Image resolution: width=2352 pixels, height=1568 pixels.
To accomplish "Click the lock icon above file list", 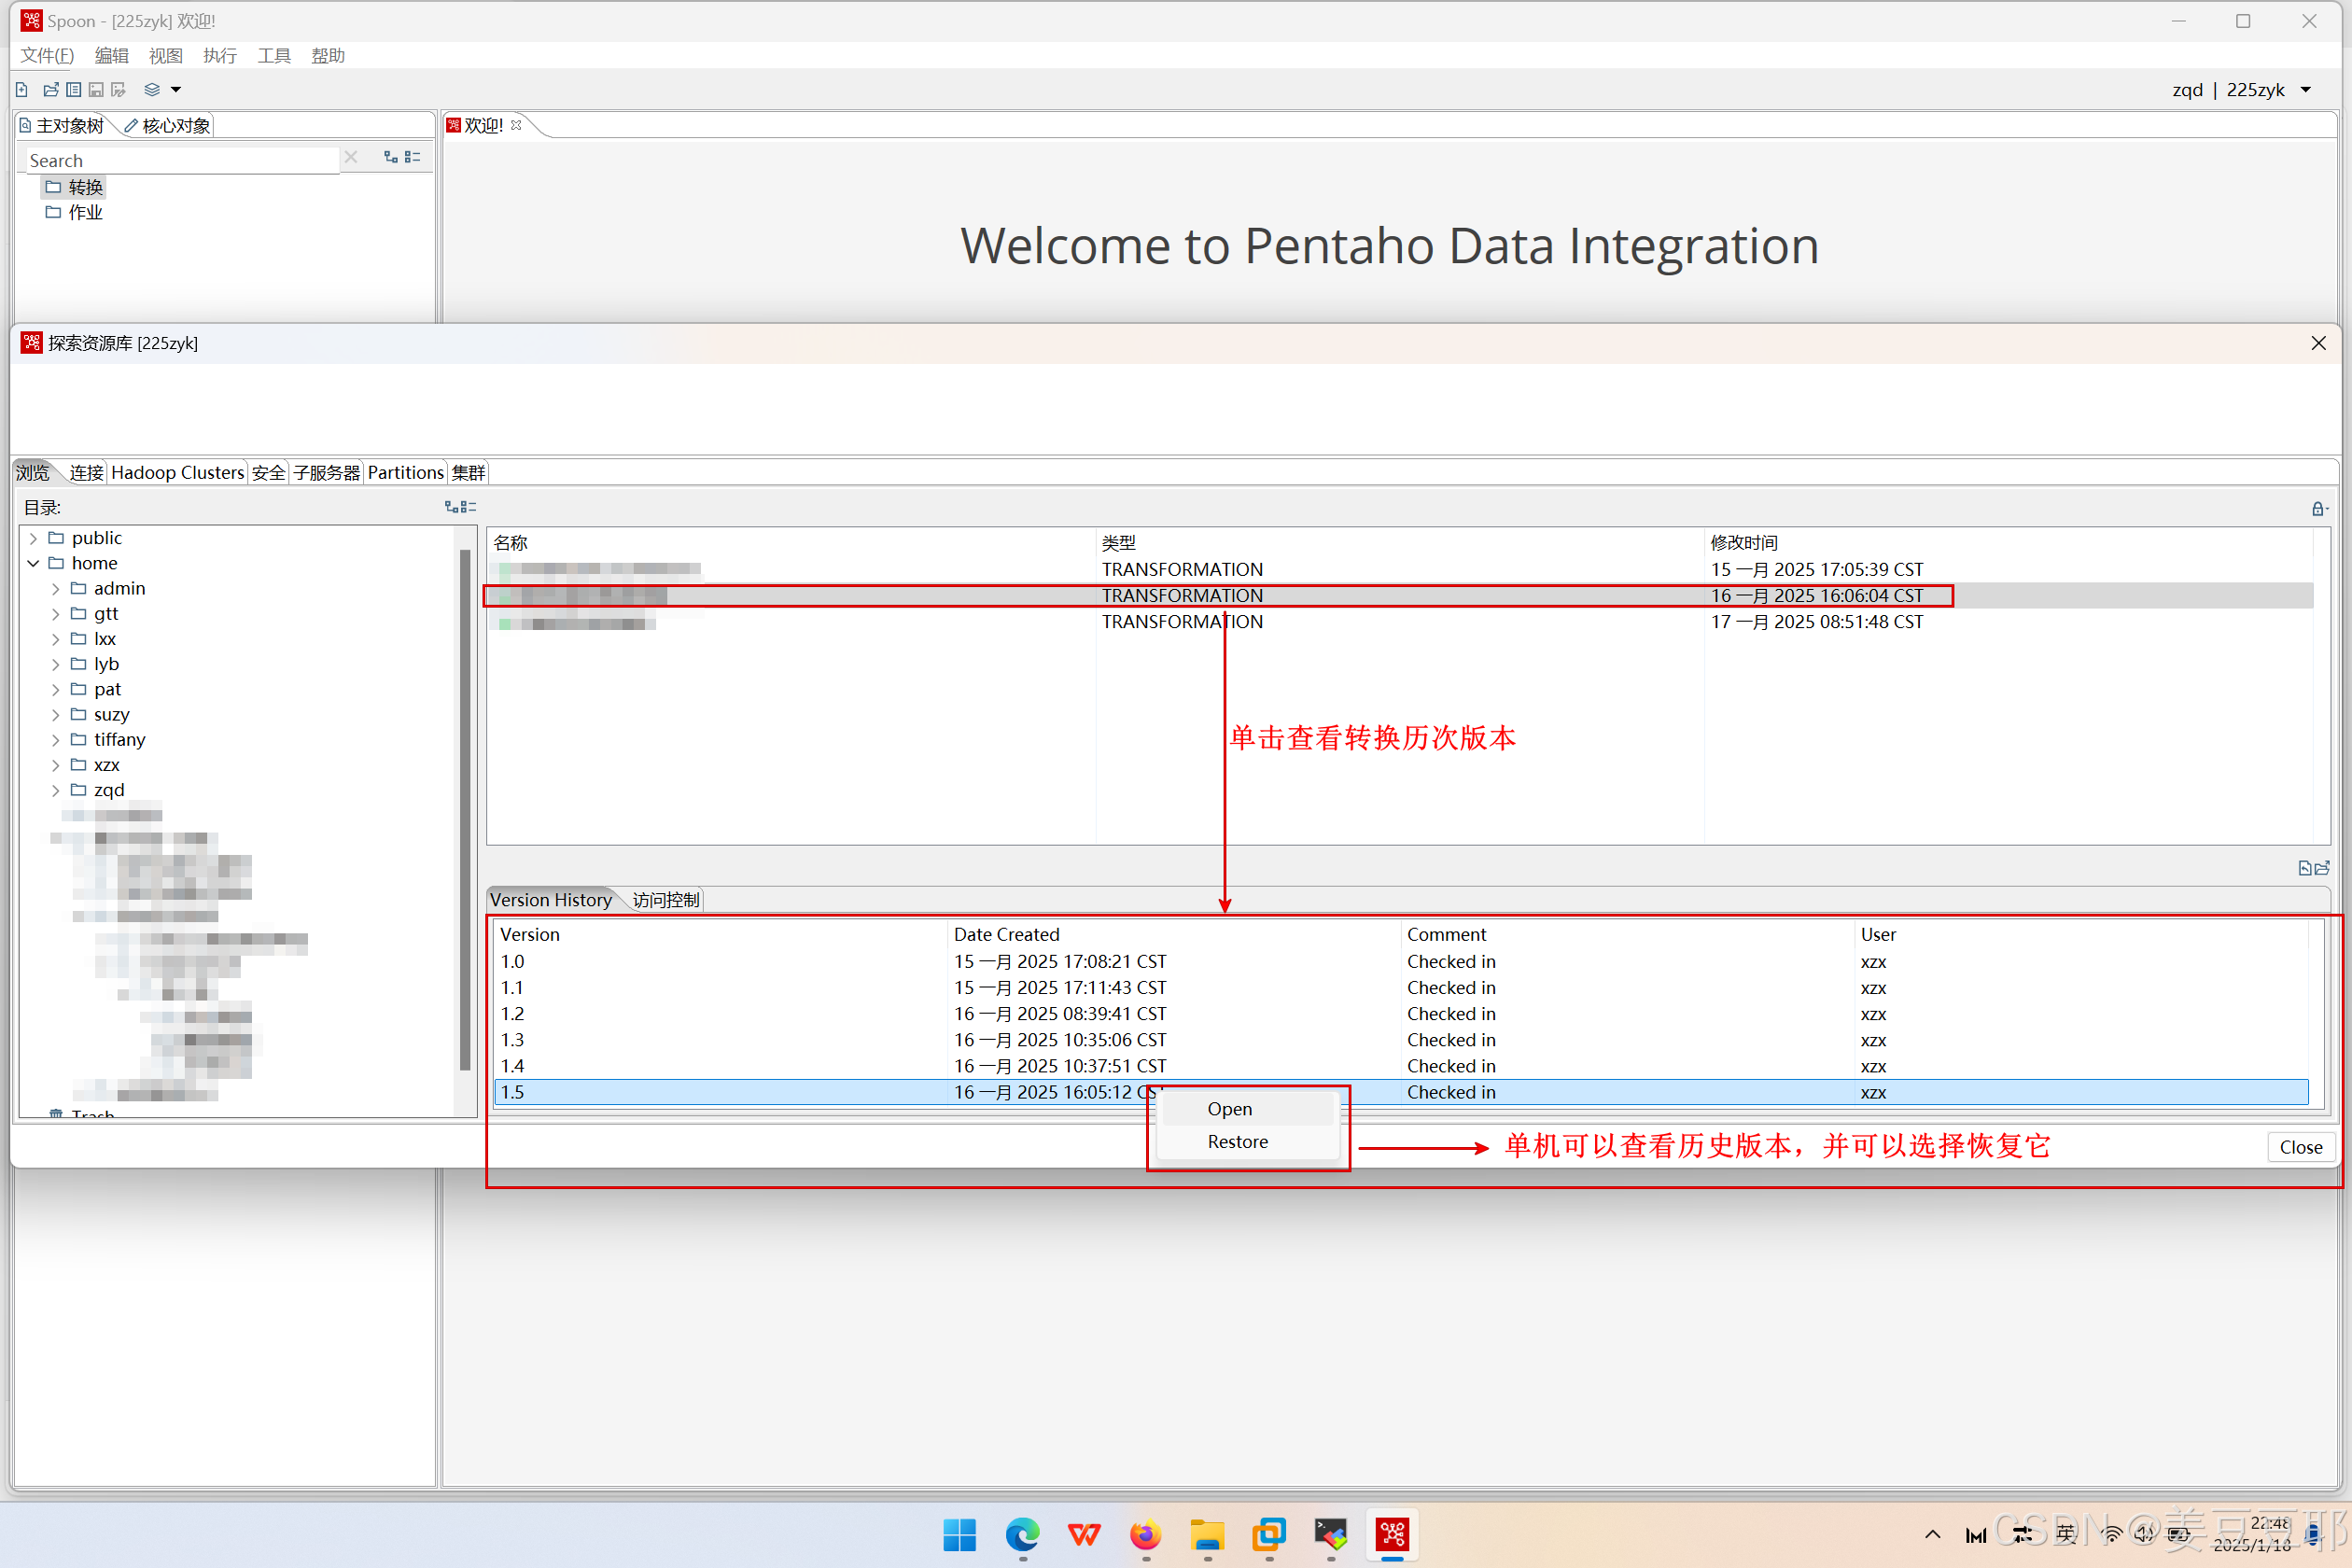I will pyautogui.click(x=2318, y=508).
